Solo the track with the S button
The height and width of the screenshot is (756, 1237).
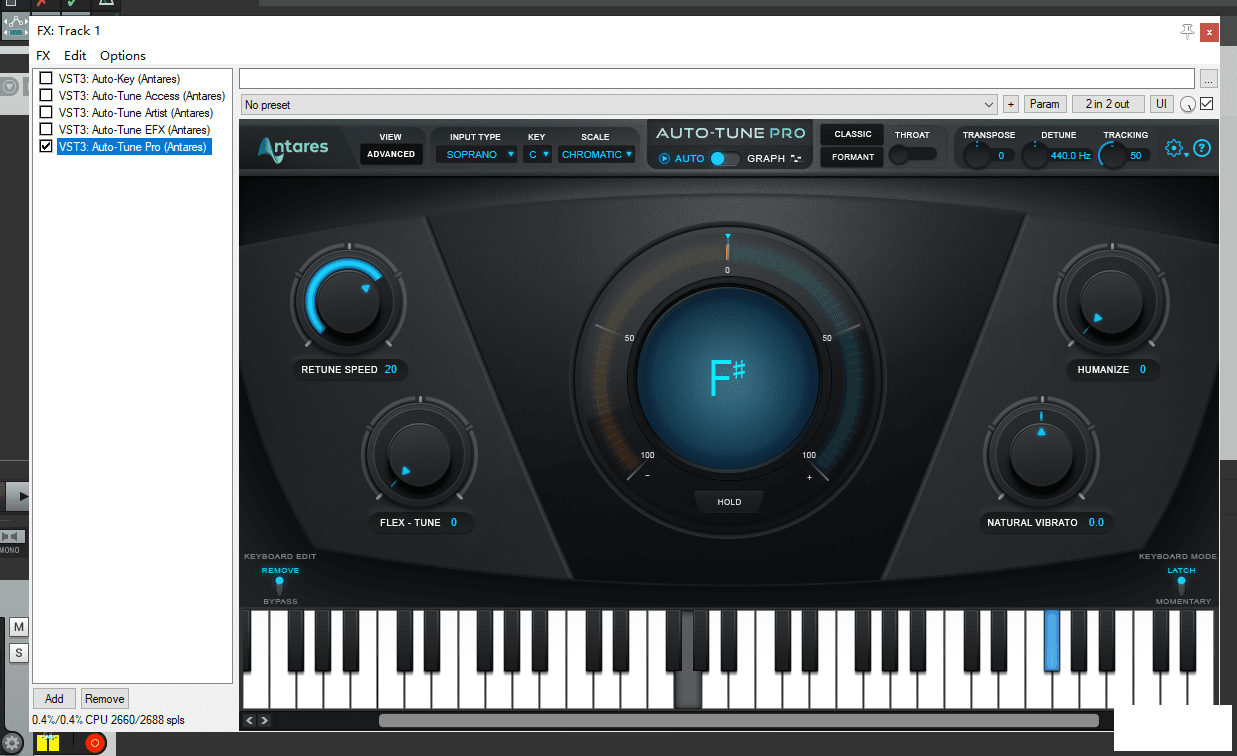[x=19, y=653]
